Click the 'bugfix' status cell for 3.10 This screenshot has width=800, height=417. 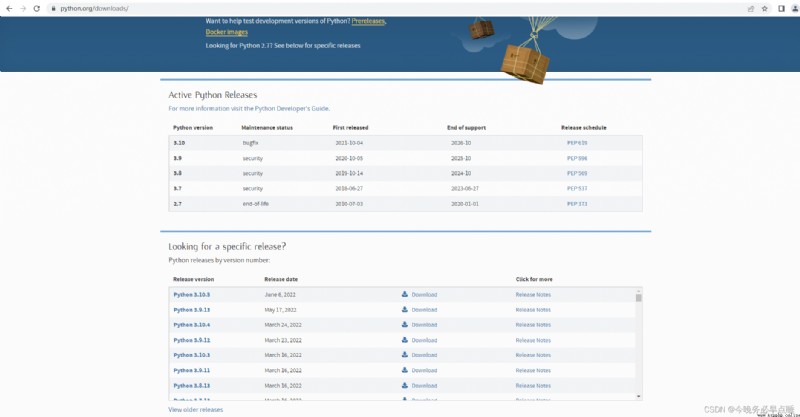(x=251, y=143)
